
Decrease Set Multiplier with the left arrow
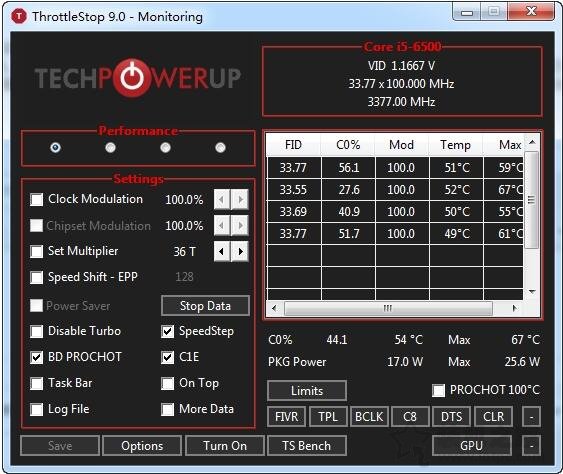pyautogui.click(x=222, y=251)
